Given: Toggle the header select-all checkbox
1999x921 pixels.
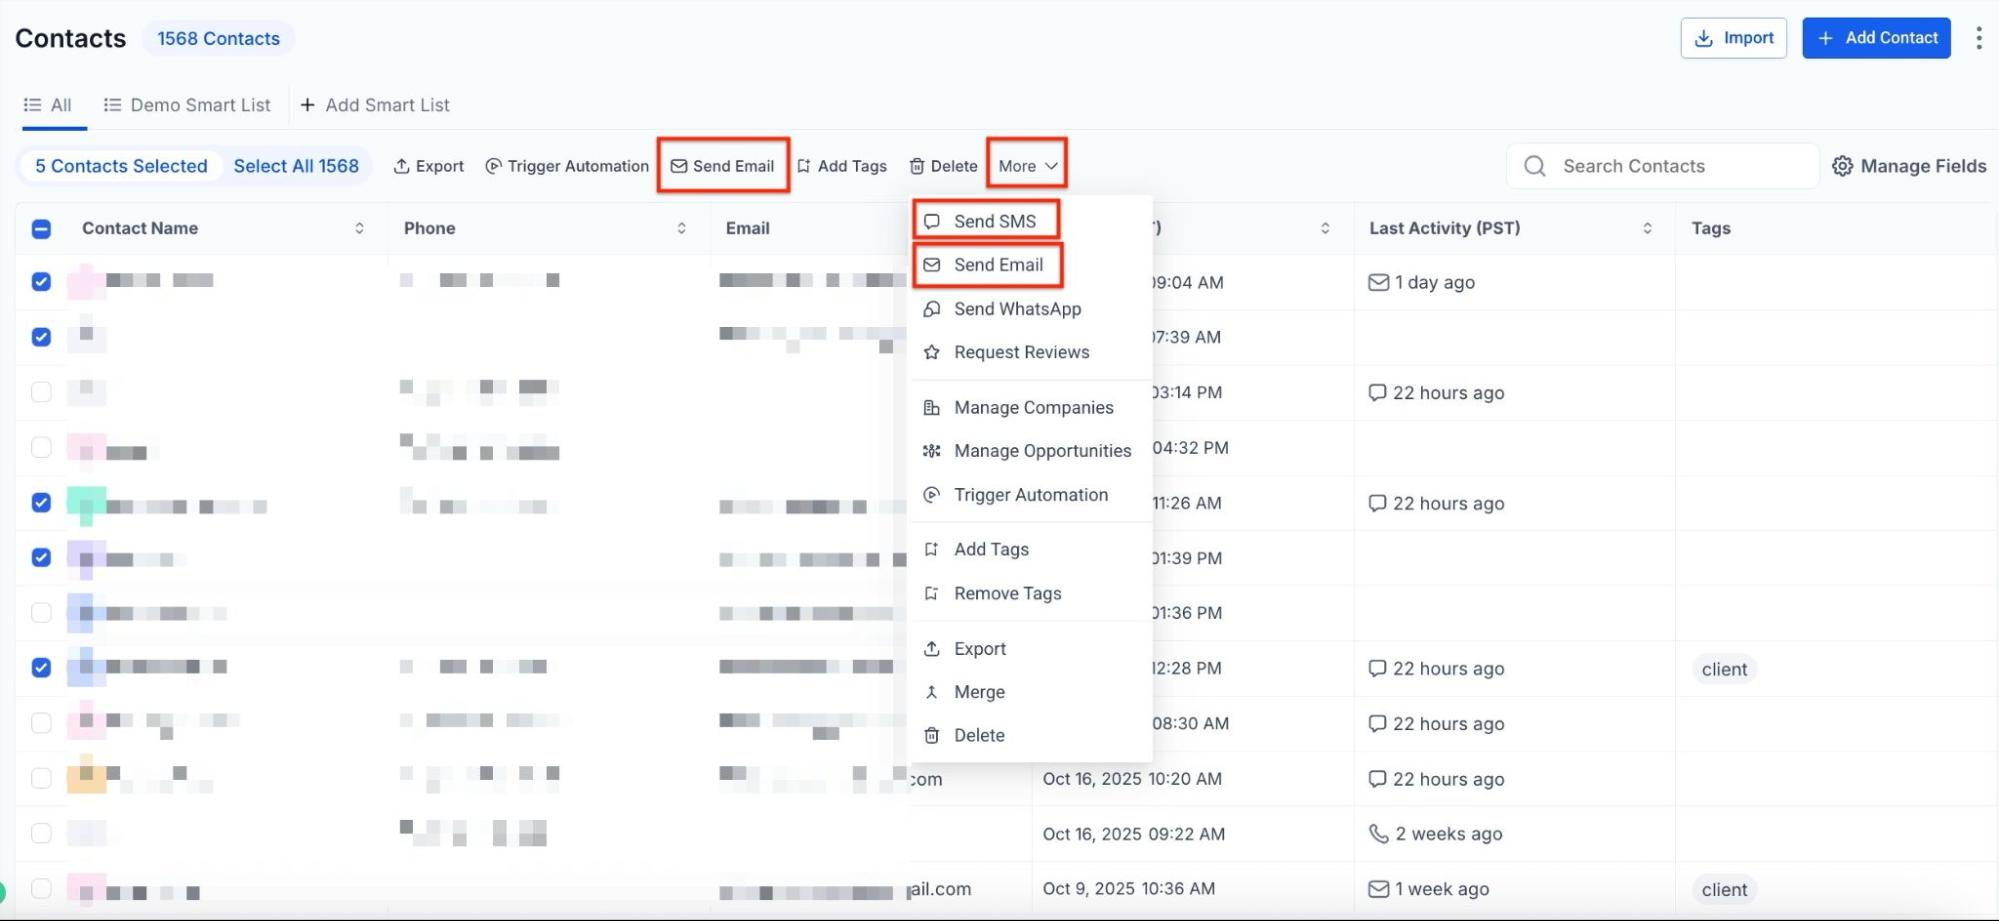Looking at the screenshot, I should tap(41, 229).
